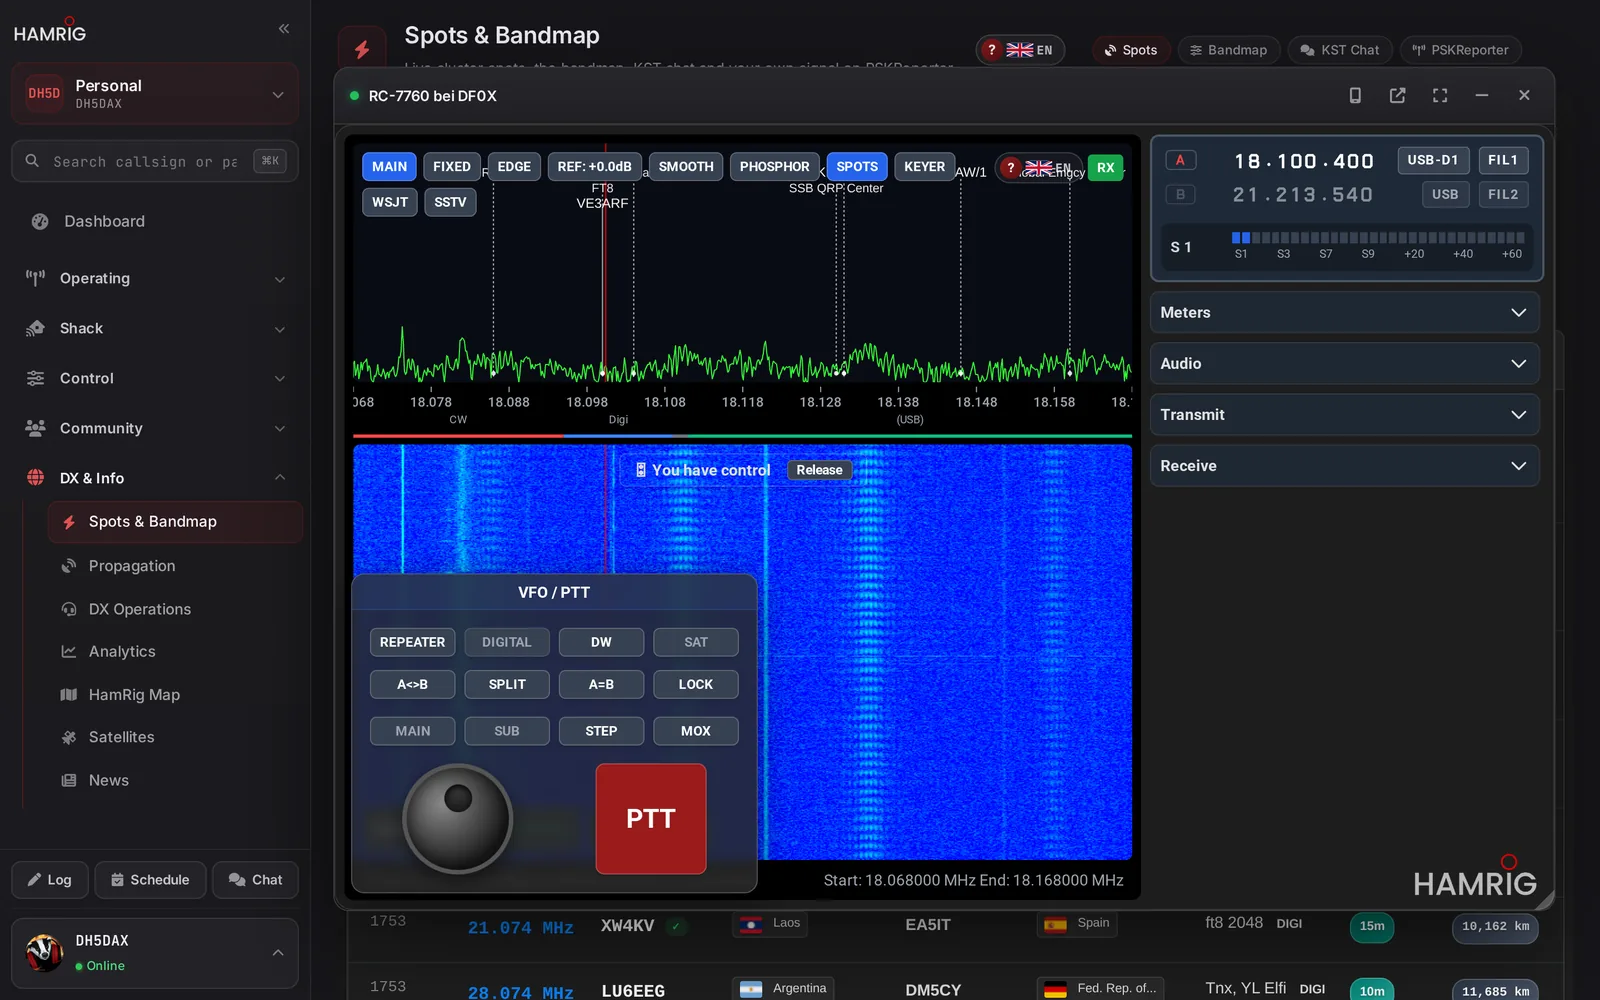Click the 18.100.400 VFO A frequency
The width and height of the screenshot is (1600, 1000).
tap(1303, 161)
